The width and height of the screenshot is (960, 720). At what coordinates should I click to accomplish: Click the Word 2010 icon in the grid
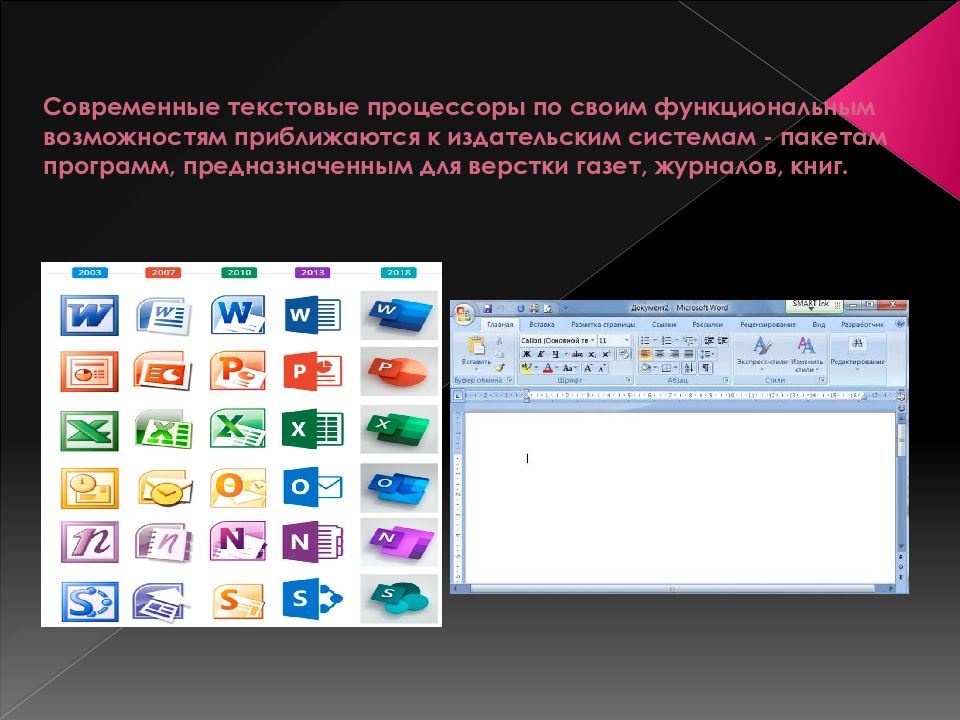tap(238, 315)
